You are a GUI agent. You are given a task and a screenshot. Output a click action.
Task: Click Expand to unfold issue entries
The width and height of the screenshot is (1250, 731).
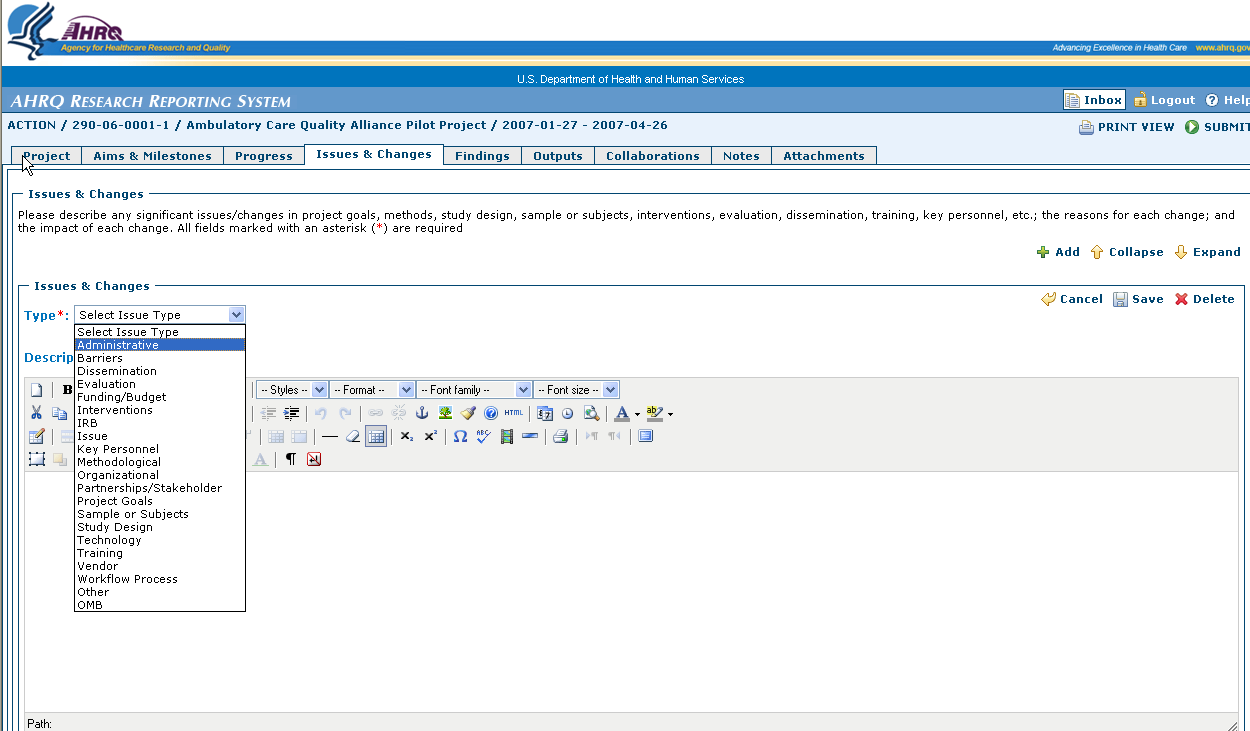1207,252
